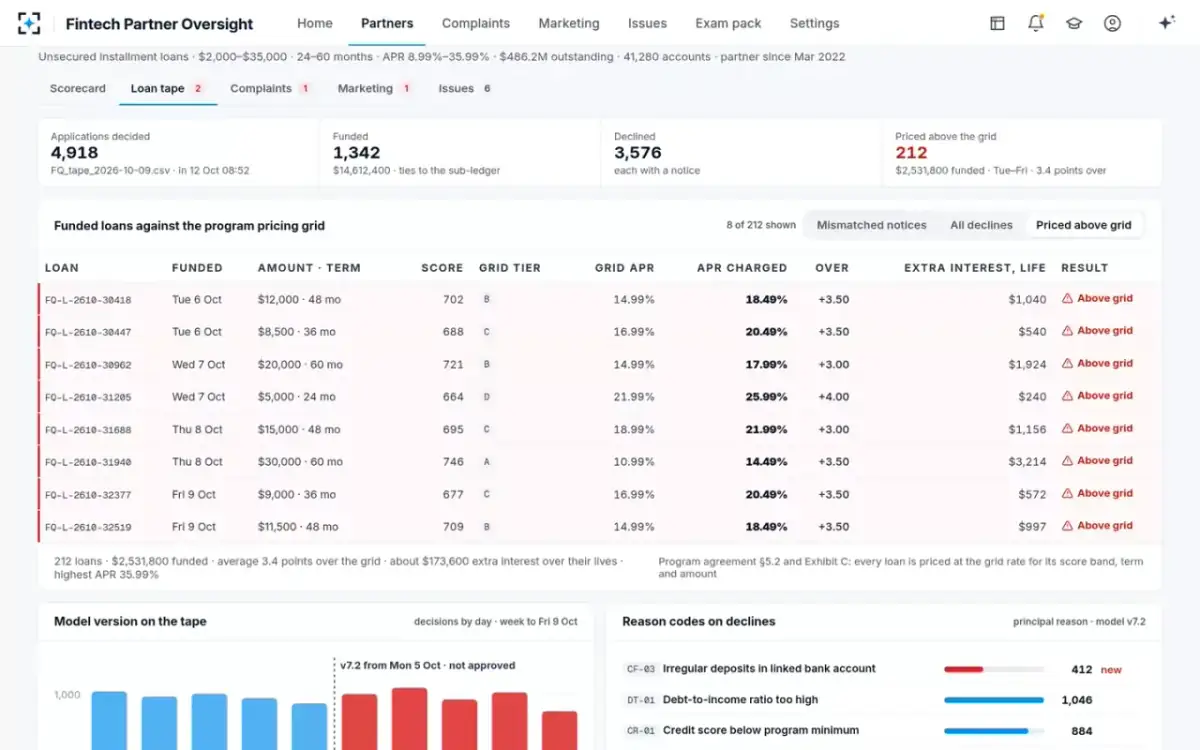Open the graduation cap training icon
Image resolution: width=1200 pixels, height=750 pixels.
pyautogui.click(x=1074, y=23)
